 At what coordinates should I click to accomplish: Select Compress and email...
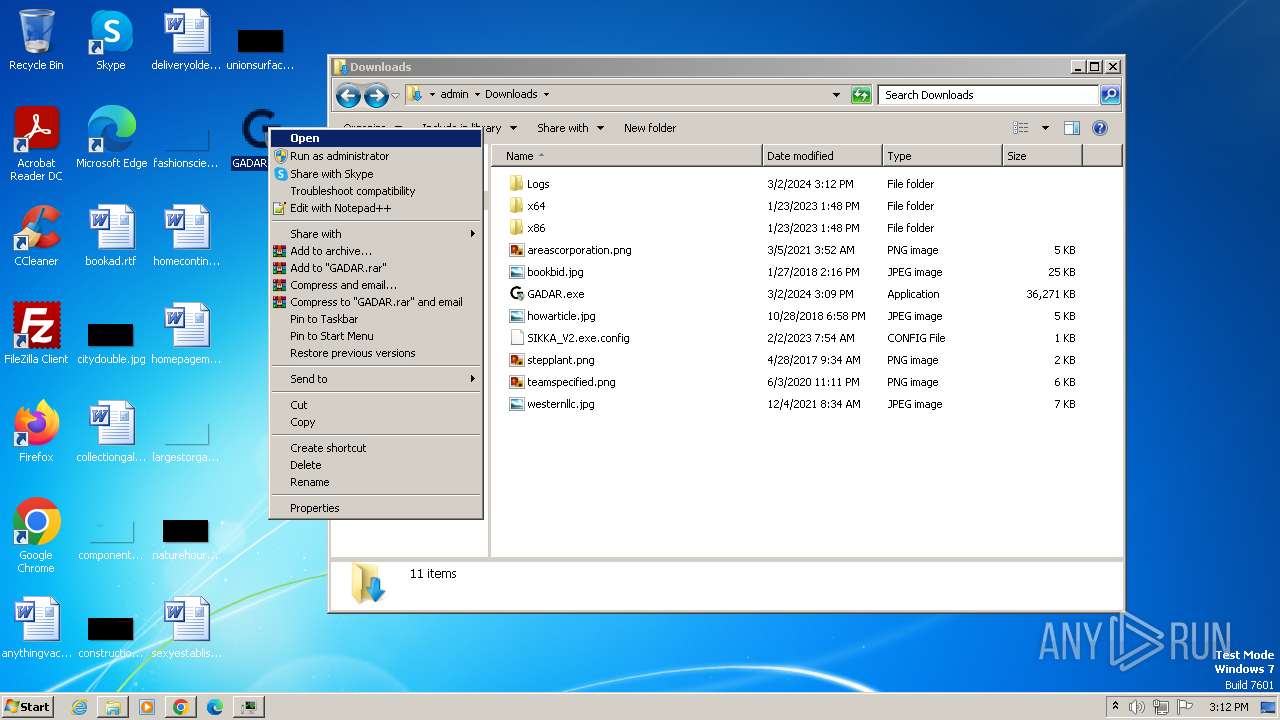[x=376, y=285]
